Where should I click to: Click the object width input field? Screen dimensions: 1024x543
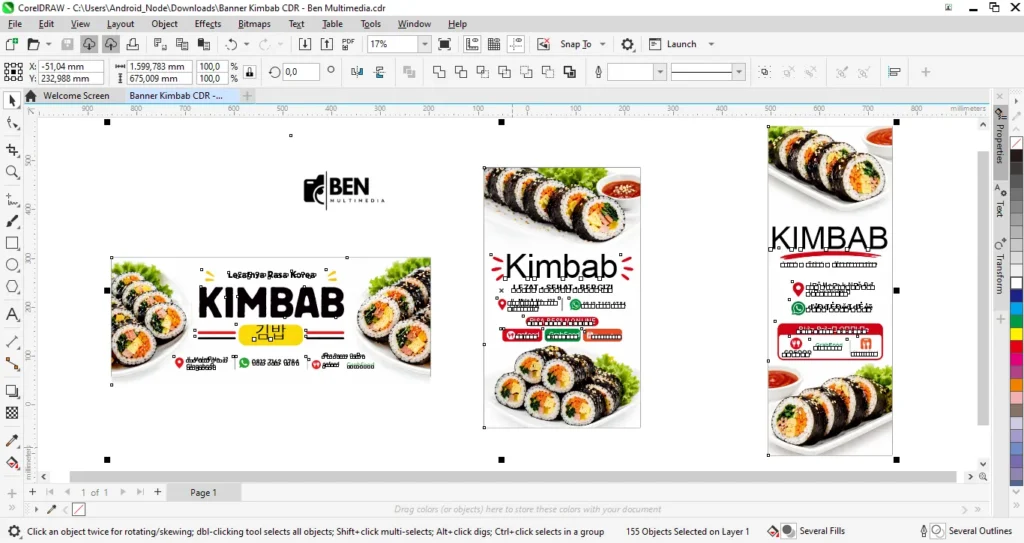pos(160,66)
